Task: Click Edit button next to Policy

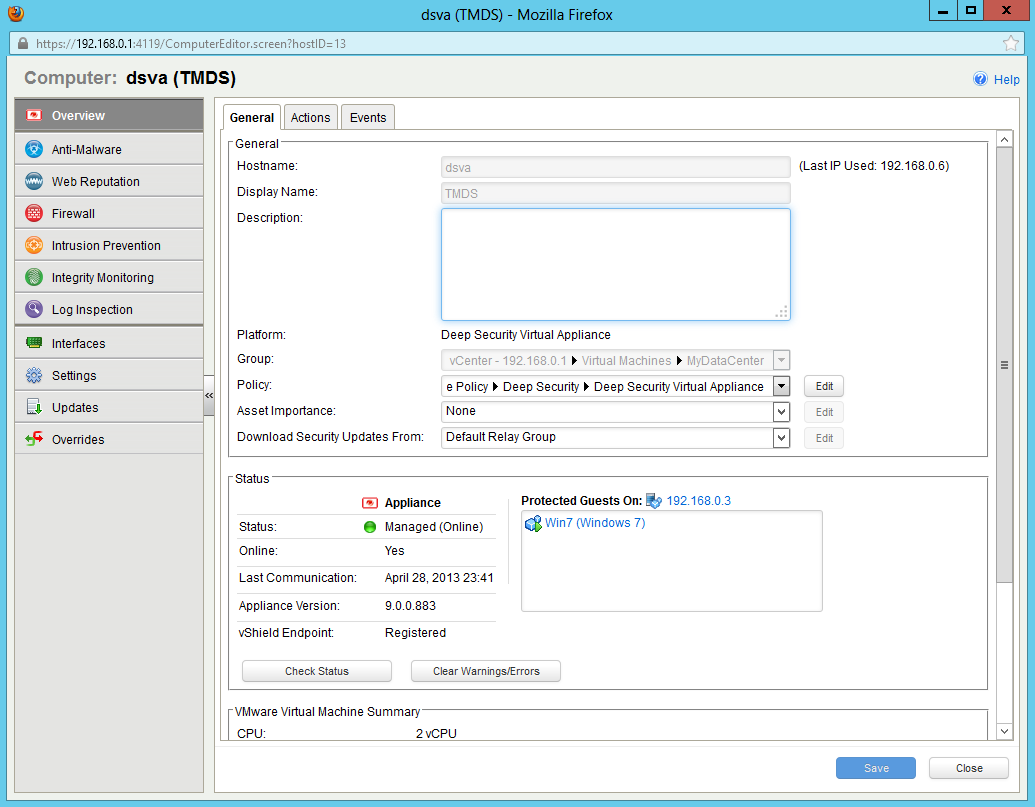Action: (x=824, y=386)
